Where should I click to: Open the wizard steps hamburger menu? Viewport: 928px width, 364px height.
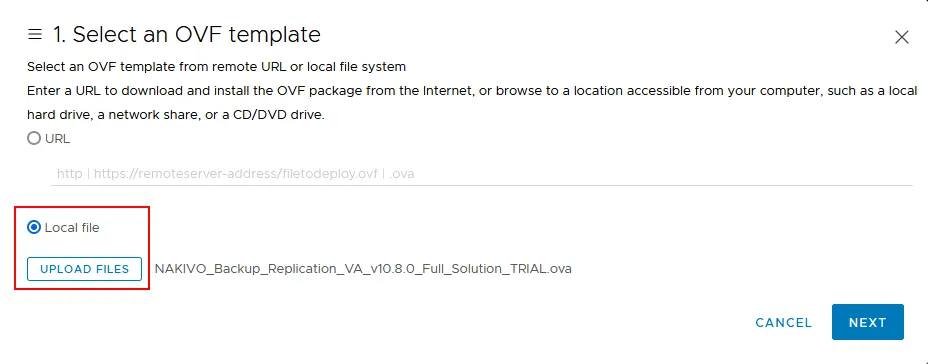pyautogui.click(x=35, y=34)
